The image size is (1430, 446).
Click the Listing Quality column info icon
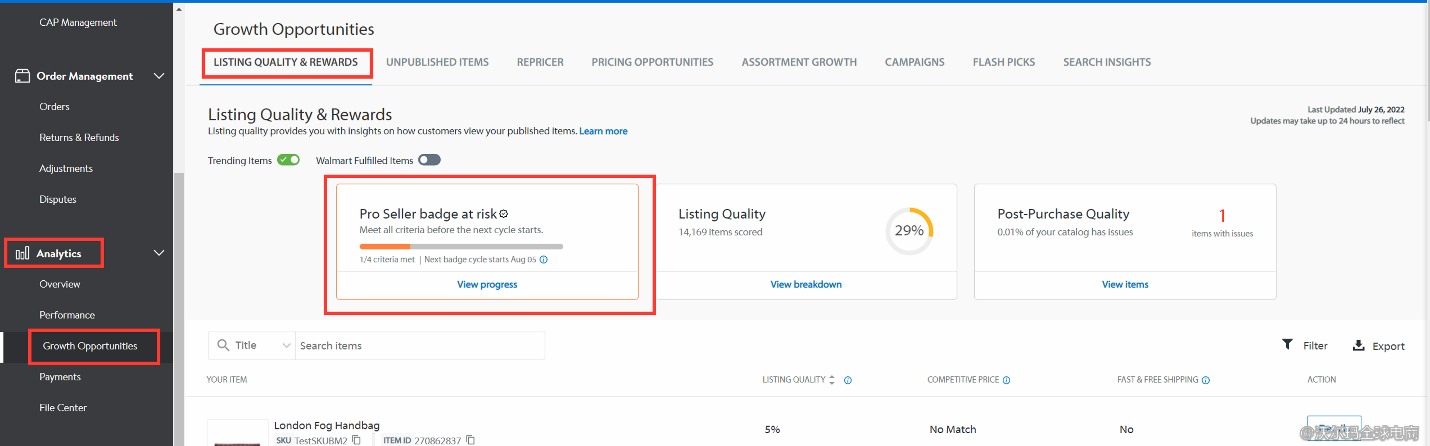848,380
